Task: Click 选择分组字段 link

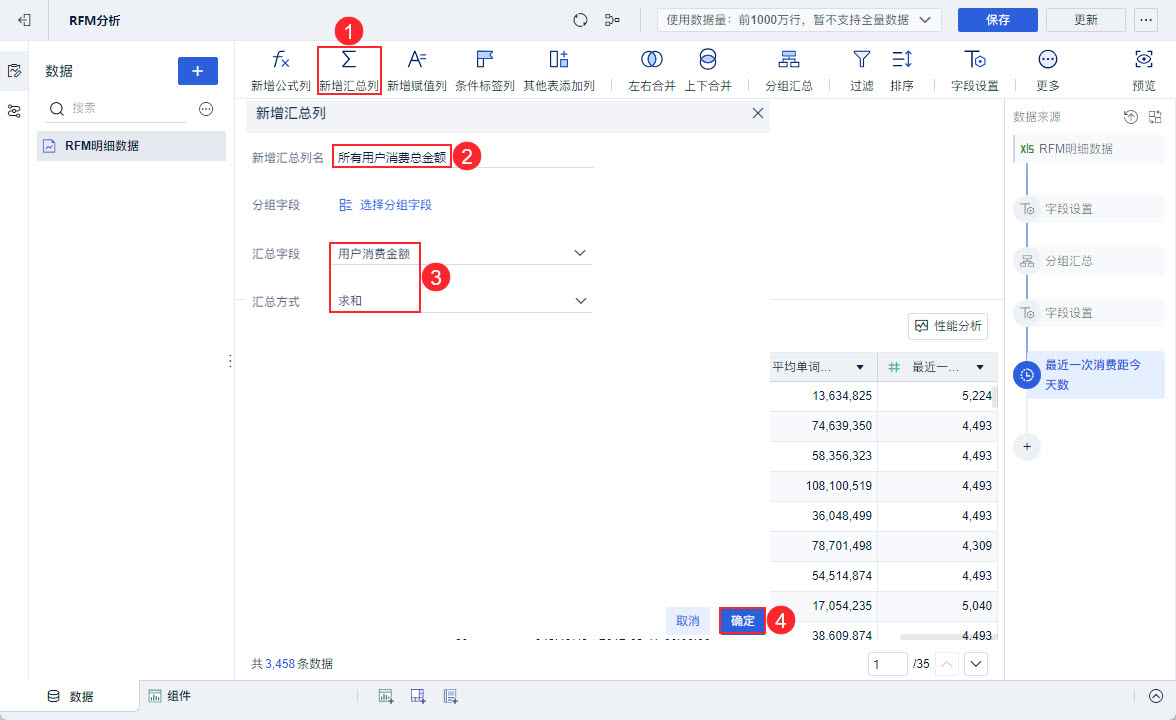Action: (x=386, y=205)
